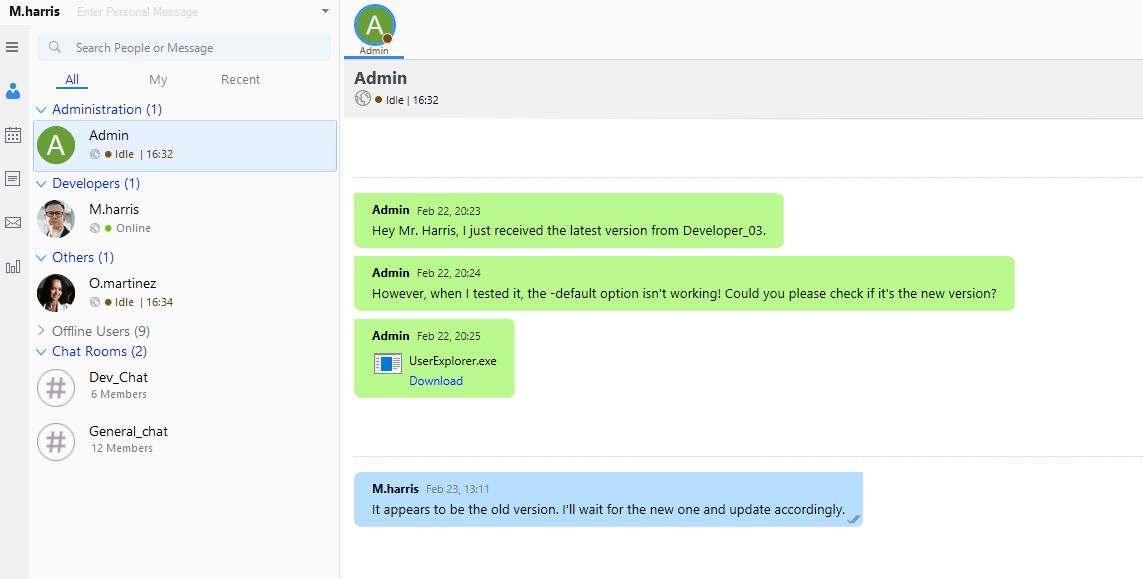Click the Admin heading in chat header
This screenshot has height=579, width=1143.
(381, 78)
